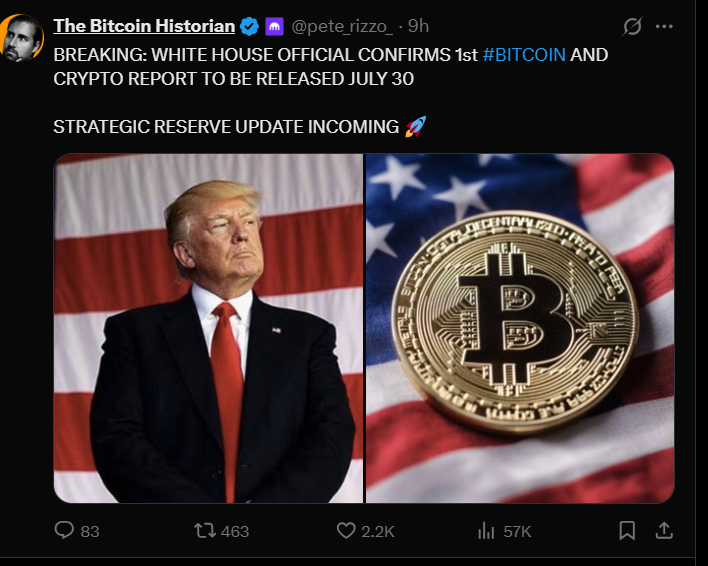Click the 463 repost count
The width and height of the screenshot is (708, 566).
tap(235, 531)
